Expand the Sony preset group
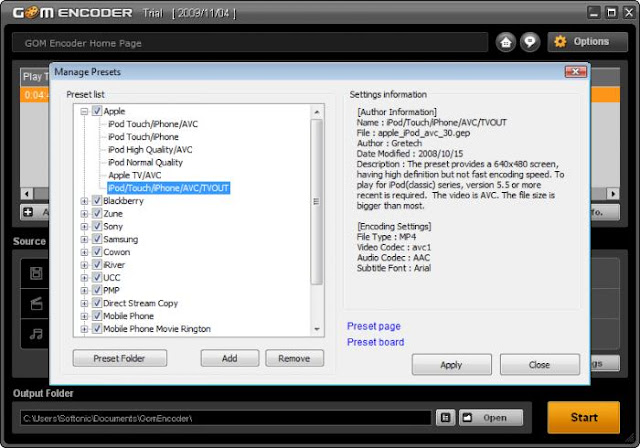Image resolution: width=640 pixels, height=448 pixels. (x=84, y=227)
